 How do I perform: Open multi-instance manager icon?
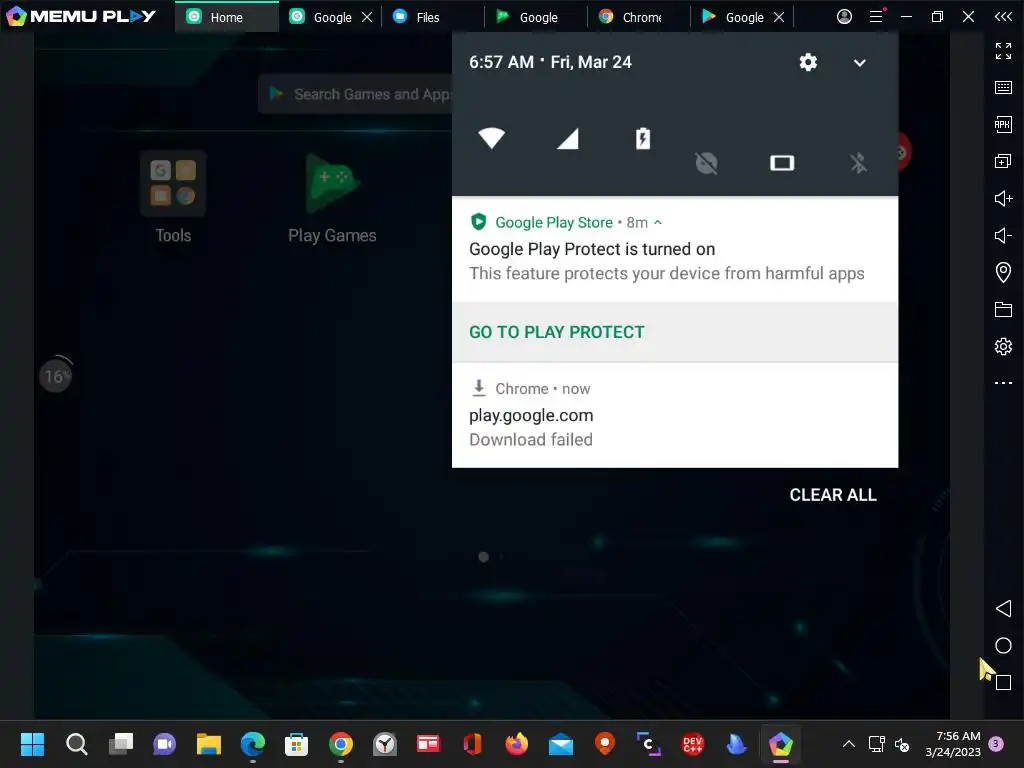tap(1003, 161)
